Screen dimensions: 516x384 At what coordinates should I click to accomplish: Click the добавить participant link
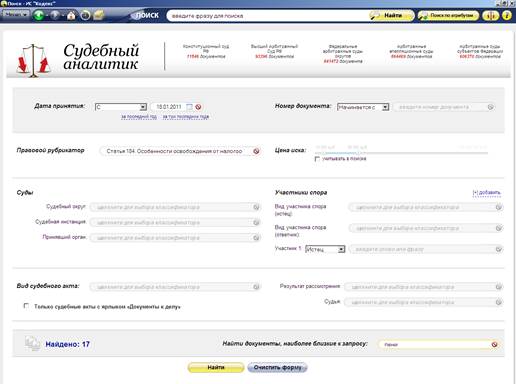click(x=487, y=193)
